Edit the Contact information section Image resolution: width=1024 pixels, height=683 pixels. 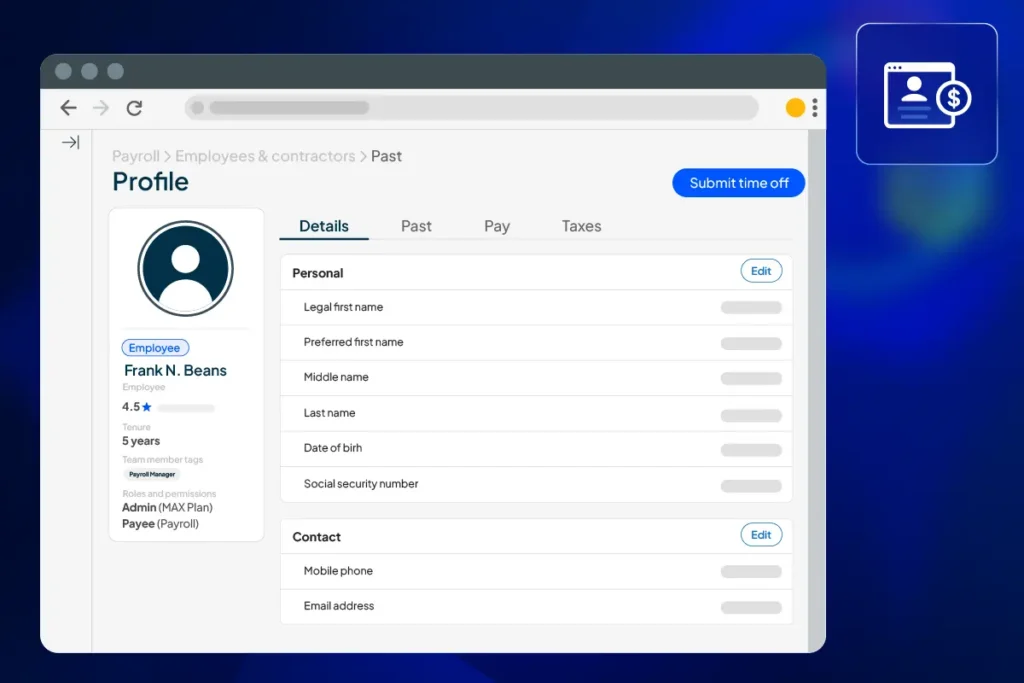pos(761,534)
